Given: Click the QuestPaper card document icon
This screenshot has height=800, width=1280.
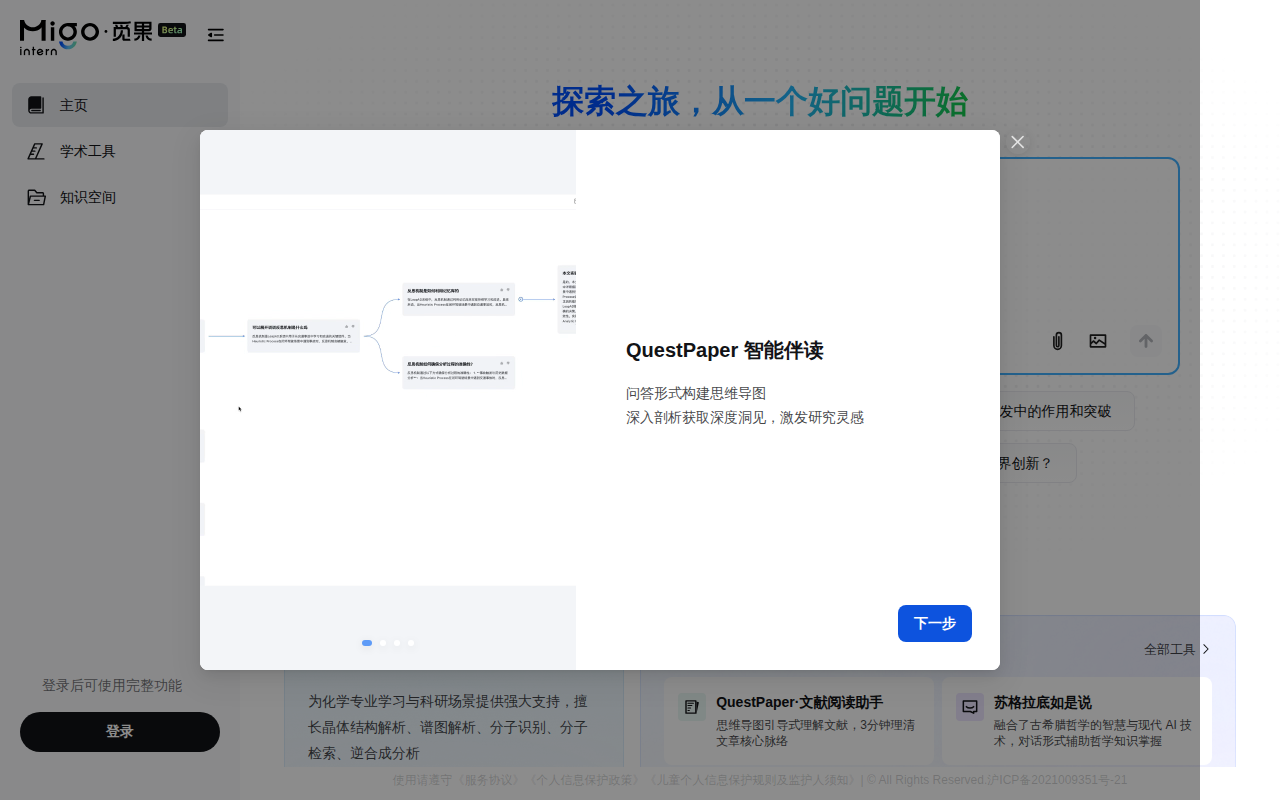Looking at the screenshot, I should [692, 707].
